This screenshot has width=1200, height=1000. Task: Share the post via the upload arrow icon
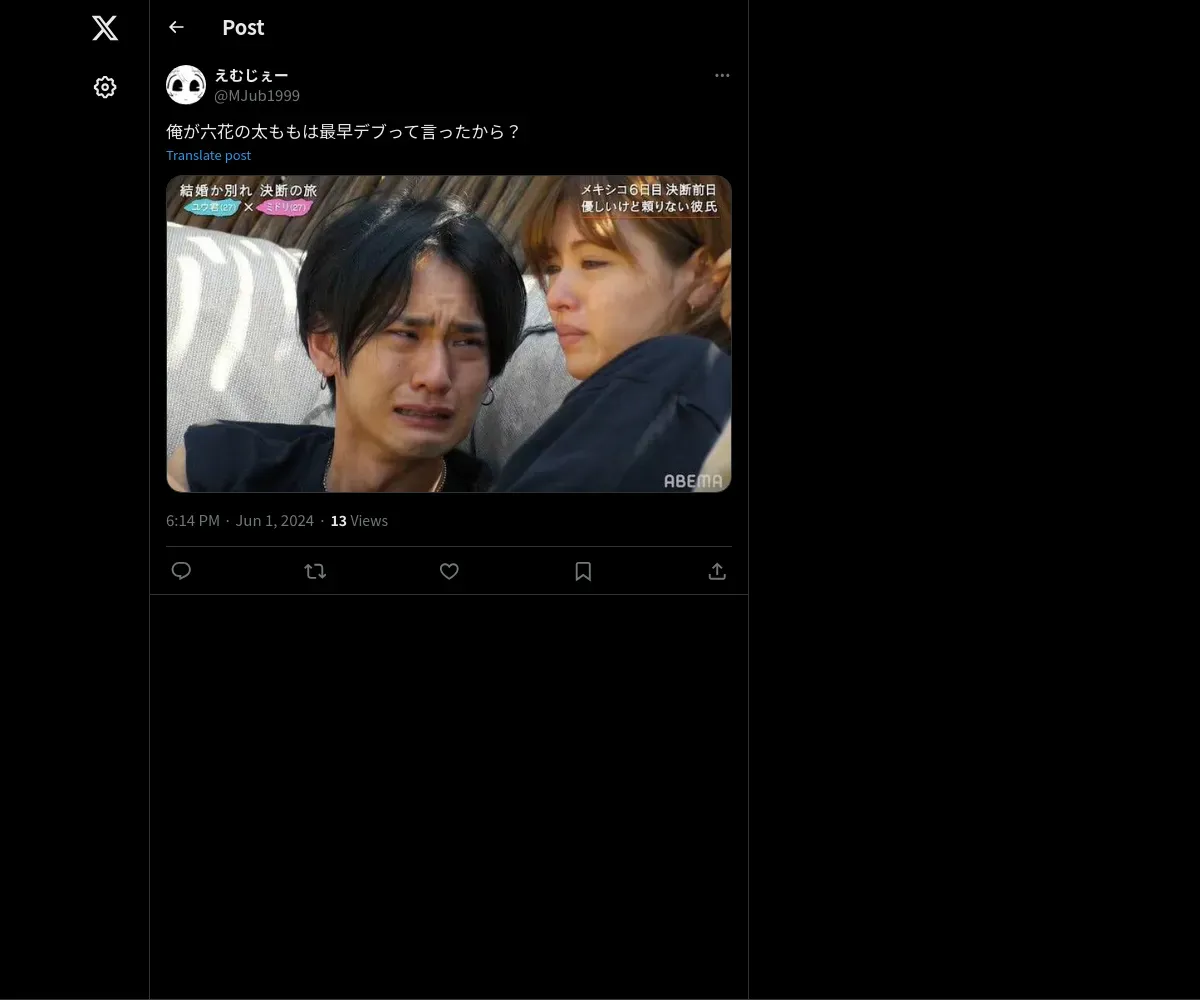point(717,571)
